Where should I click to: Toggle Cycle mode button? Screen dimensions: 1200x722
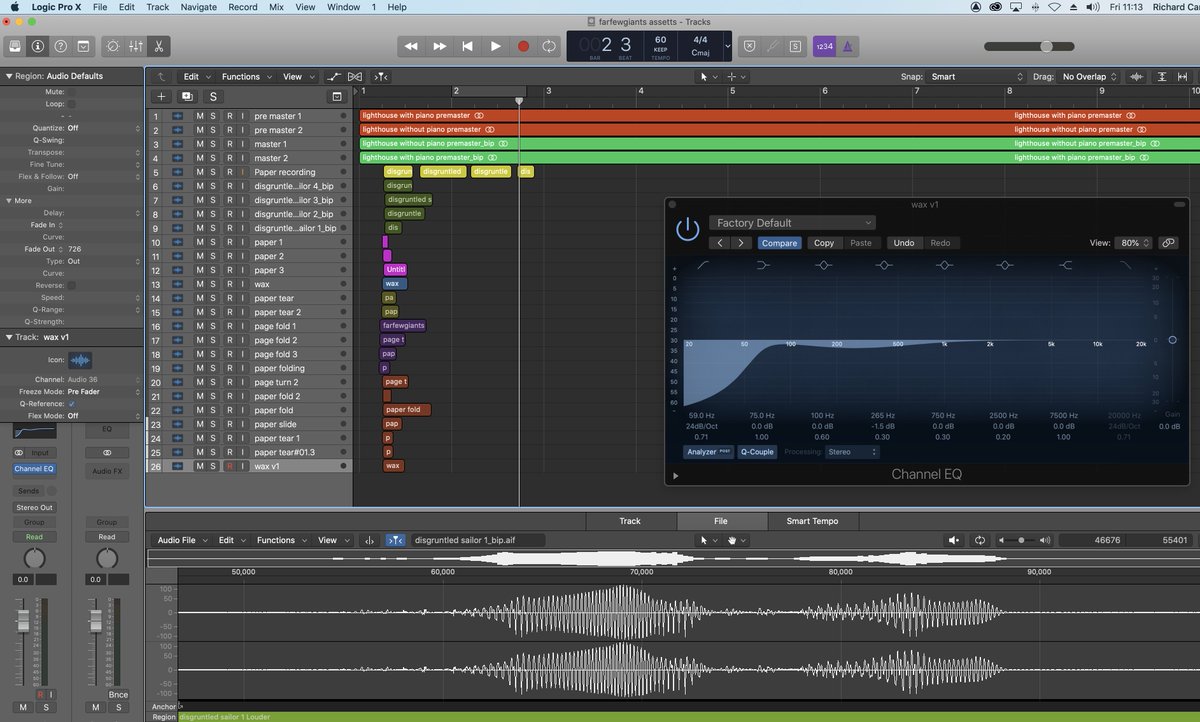[x=549, y=46]
